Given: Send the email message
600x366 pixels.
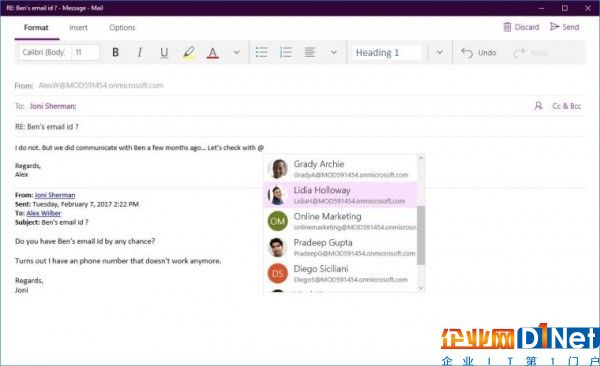Looking at the screenshot, I should pyautogui.click(x=564, y=27).
